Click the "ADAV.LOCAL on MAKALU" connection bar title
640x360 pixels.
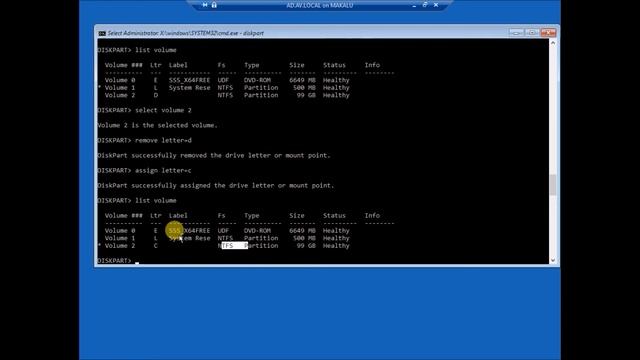320,5
